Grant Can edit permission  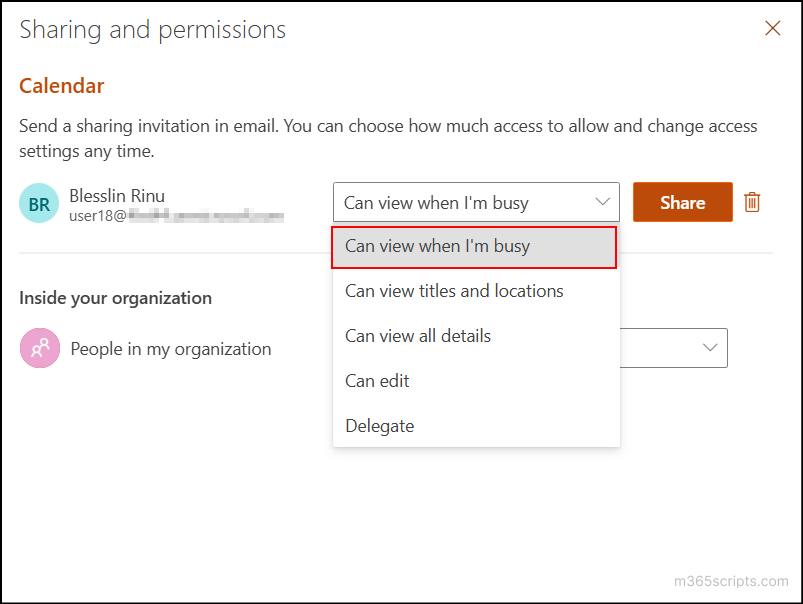point(377,380)
